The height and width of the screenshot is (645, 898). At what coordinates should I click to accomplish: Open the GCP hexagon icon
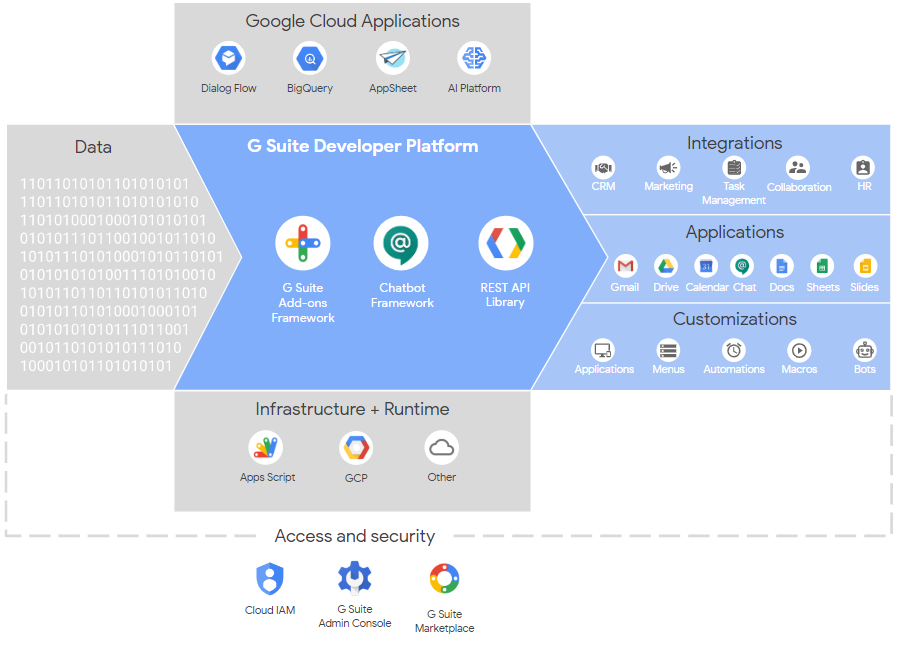tap(355, 448)
